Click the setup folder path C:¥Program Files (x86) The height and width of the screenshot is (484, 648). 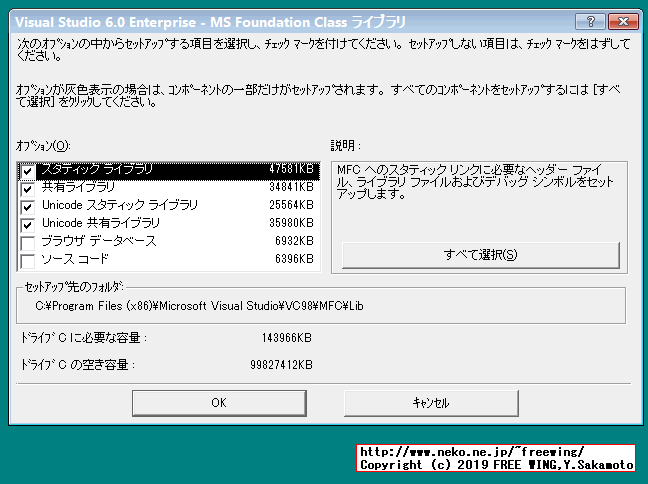coord(199,306)
